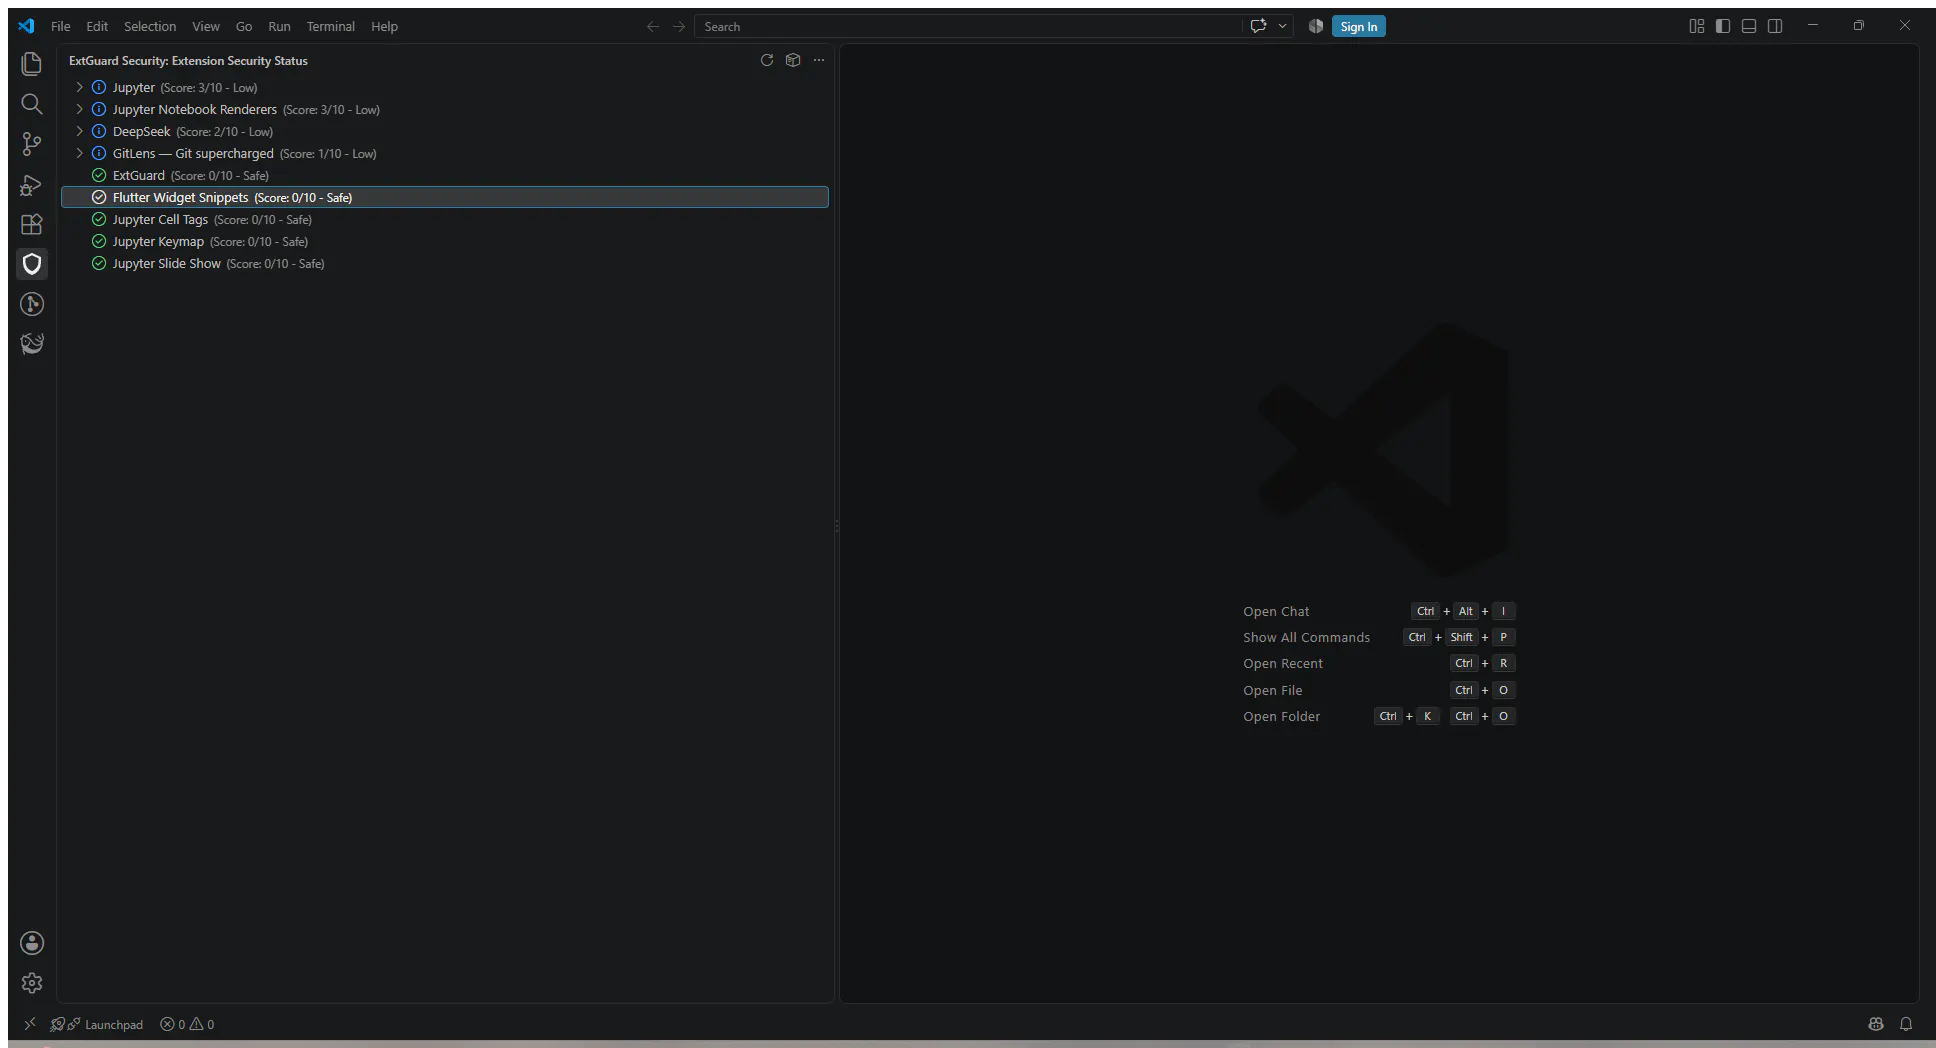This screenshot has height=1048, width=1936.
Task: Open the Terminal menu
Action: pos(331,27)
